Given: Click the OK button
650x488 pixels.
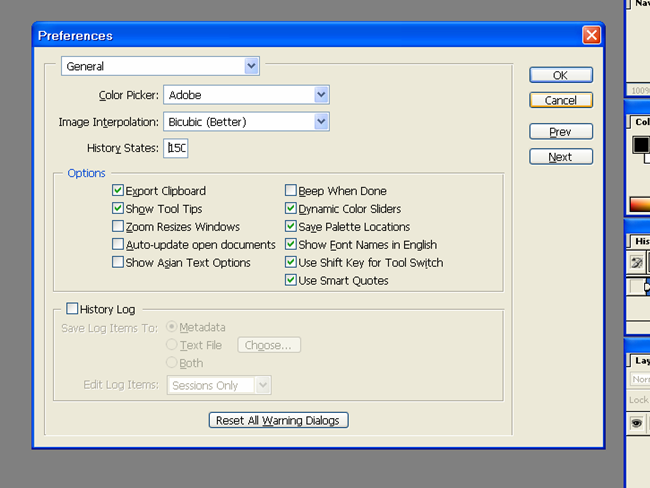Looking at the screenshot, I should pyautogui.click(x=560, y=75).
